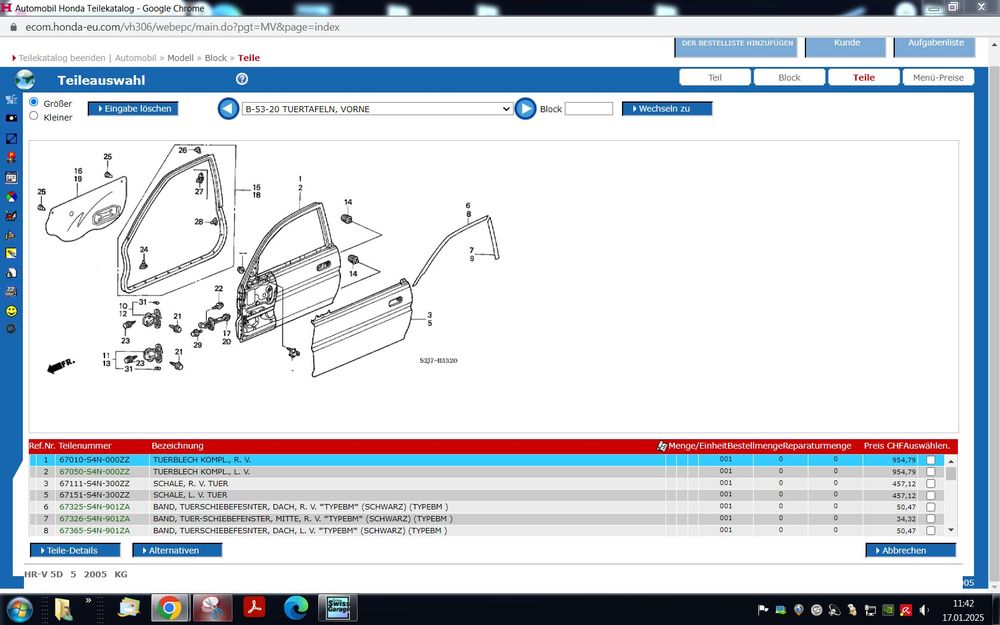This screenshot has width=1000, height=625.
Task: Click the taskbar clock showing 11:42
Action: (963, 603)
